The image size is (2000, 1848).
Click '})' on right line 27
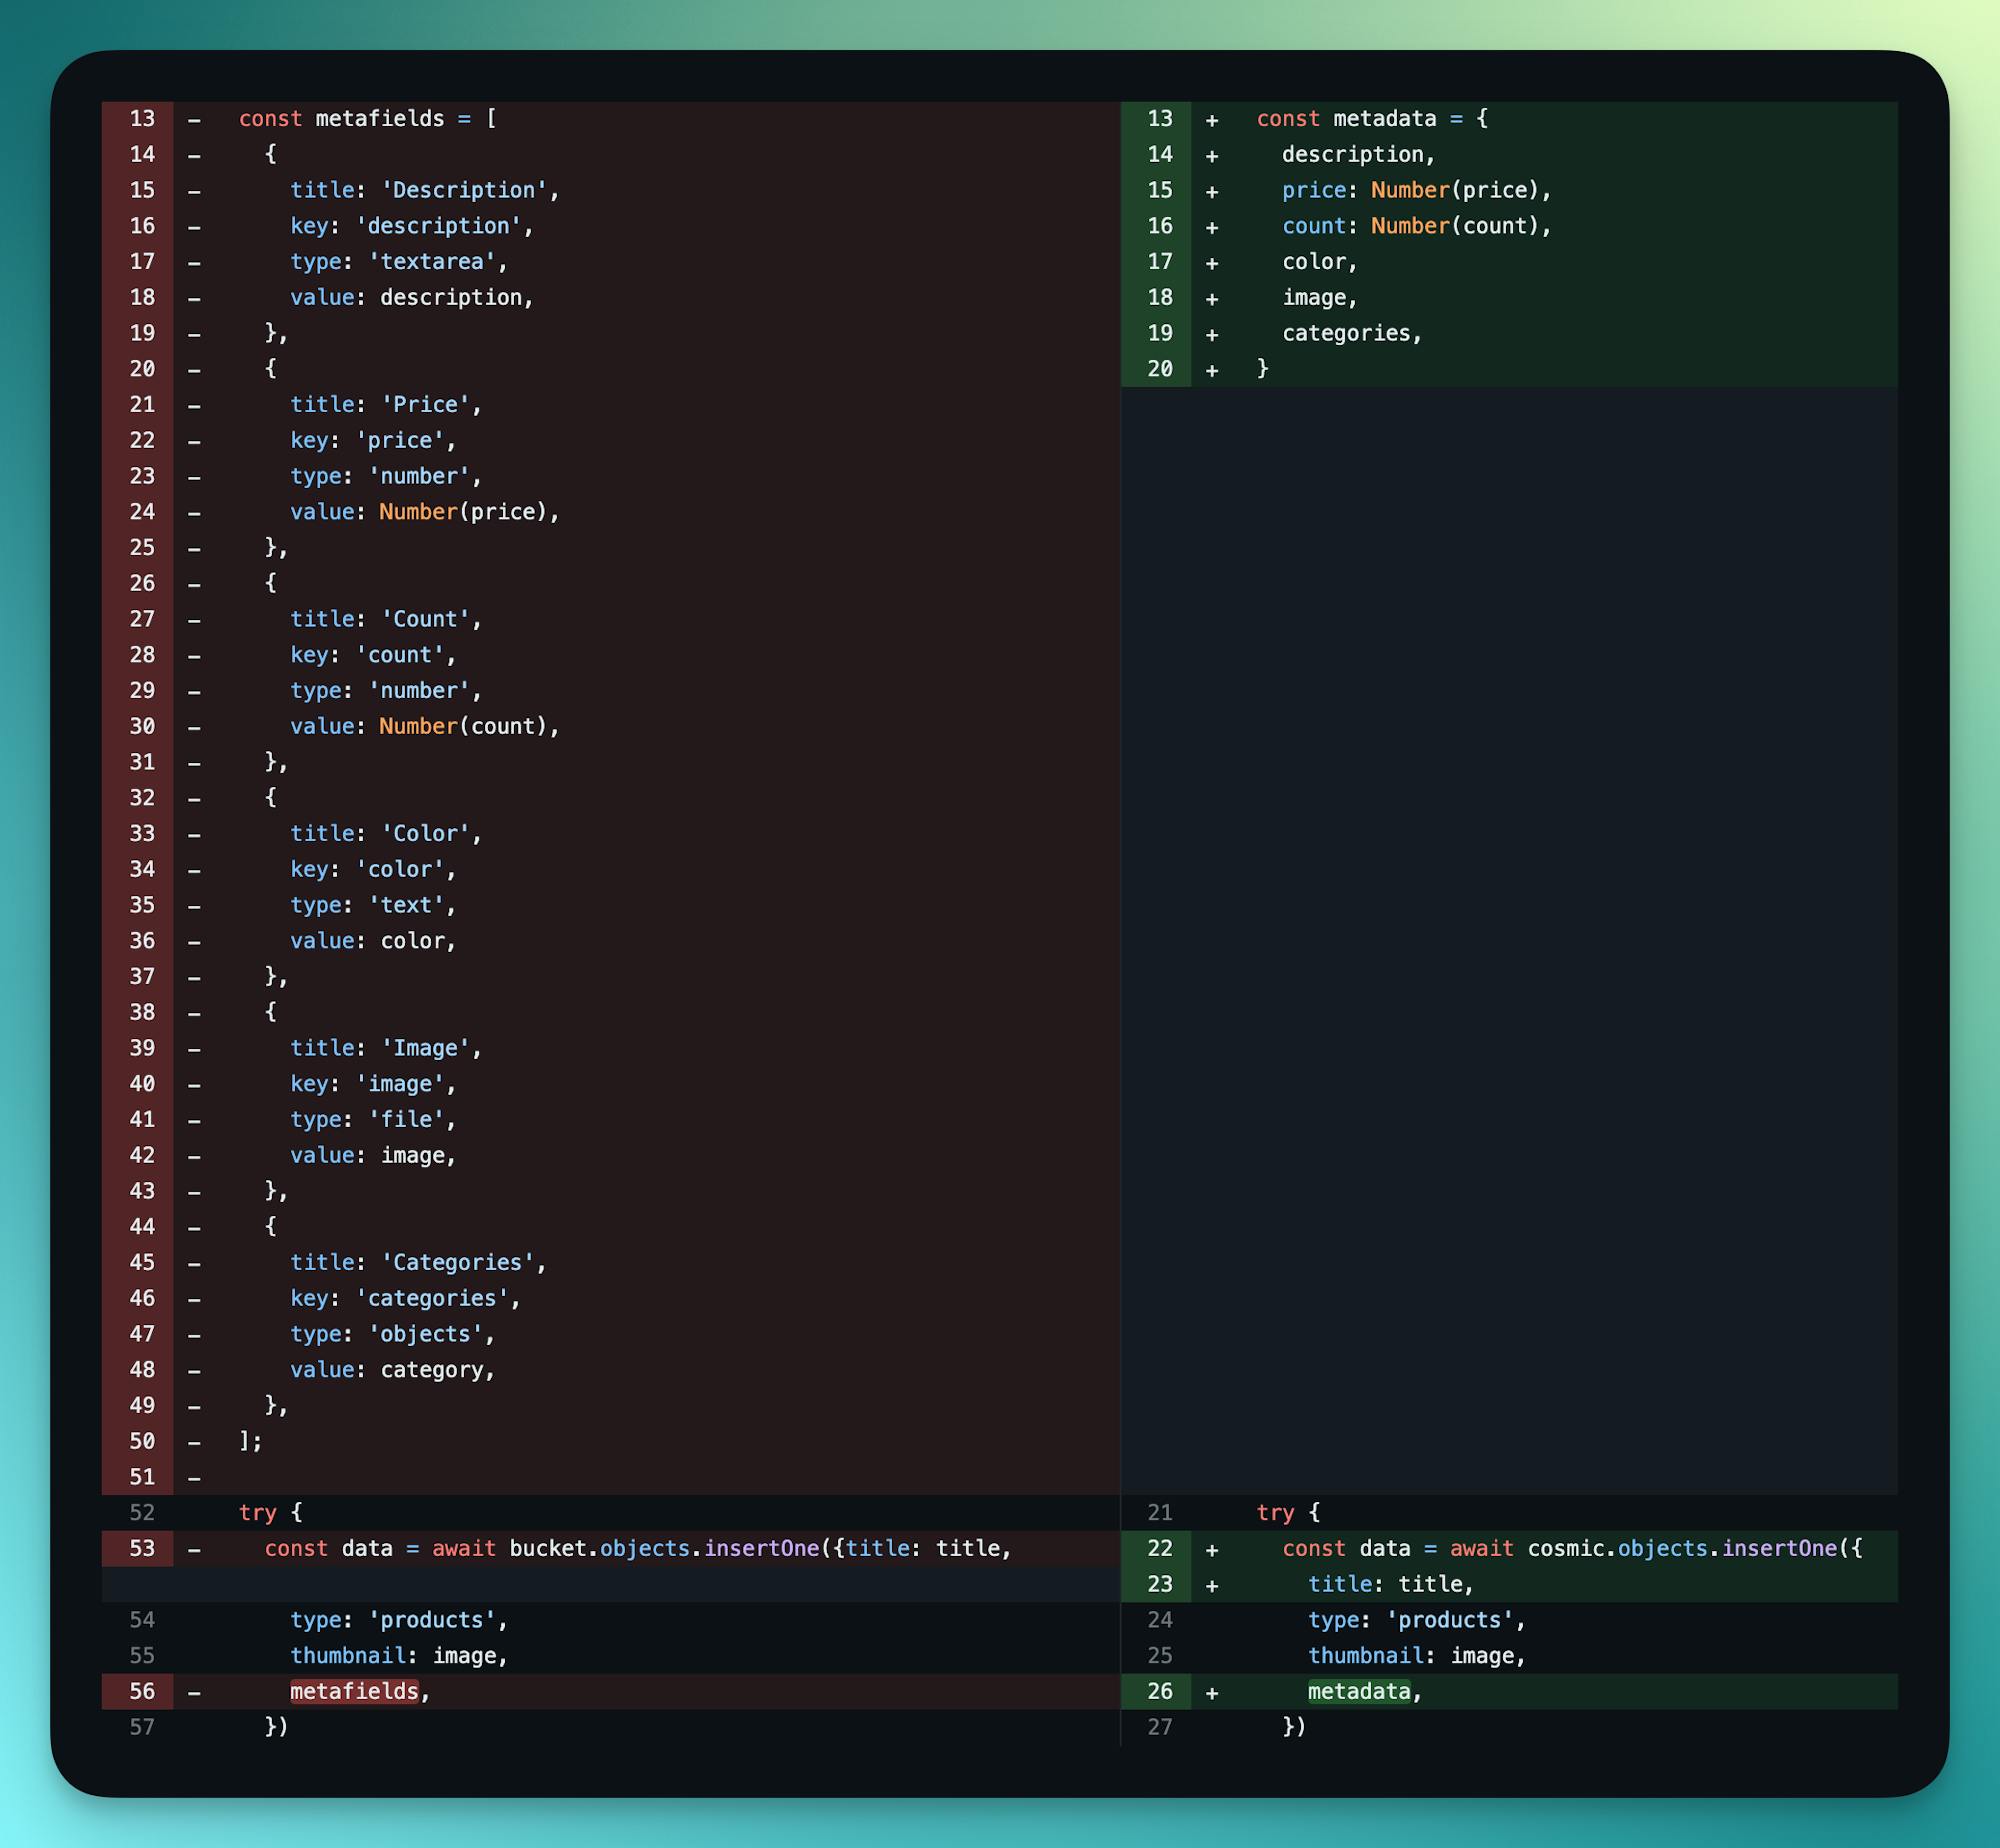[1295, 1727]
